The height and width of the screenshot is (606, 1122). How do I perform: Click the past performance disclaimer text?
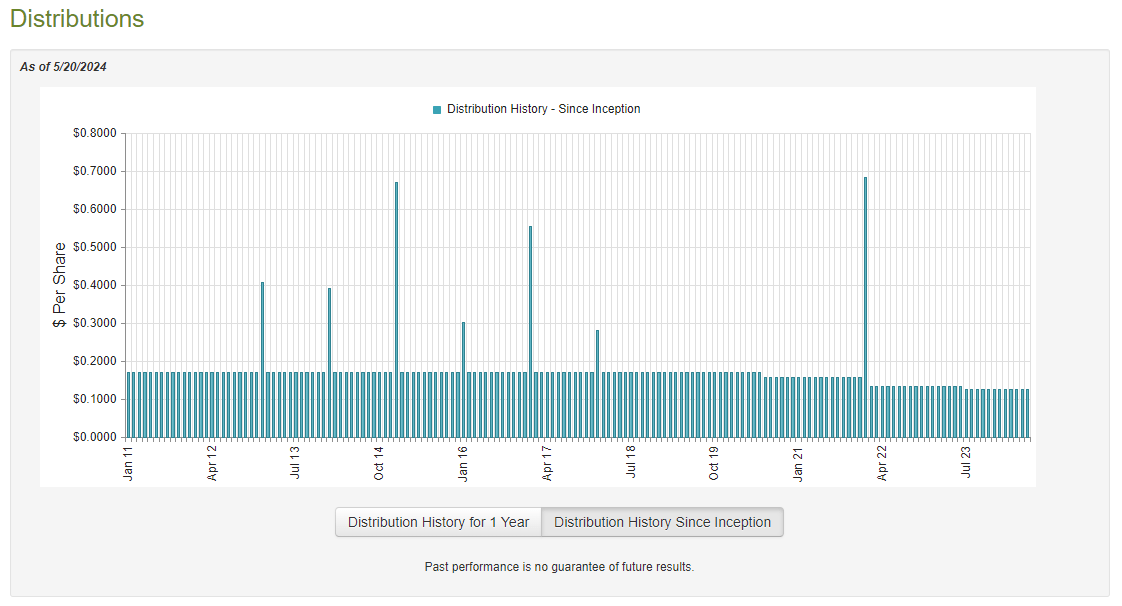click(x=559, y=567)
